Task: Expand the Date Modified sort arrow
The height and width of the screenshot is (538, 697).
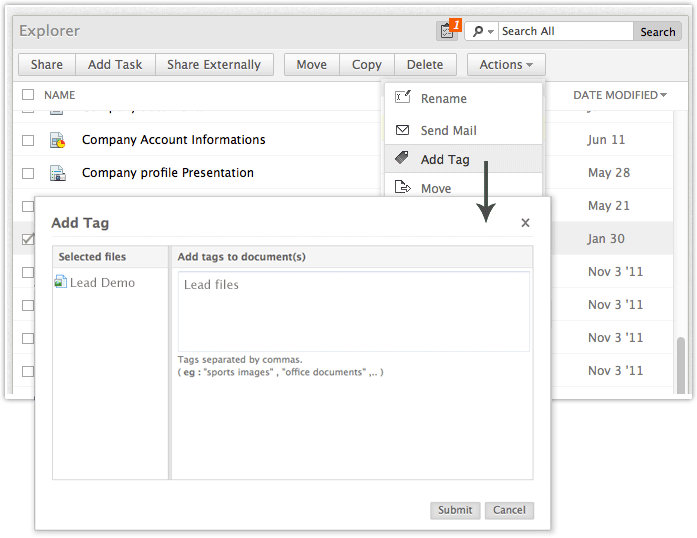Action: tap(664, 96)
